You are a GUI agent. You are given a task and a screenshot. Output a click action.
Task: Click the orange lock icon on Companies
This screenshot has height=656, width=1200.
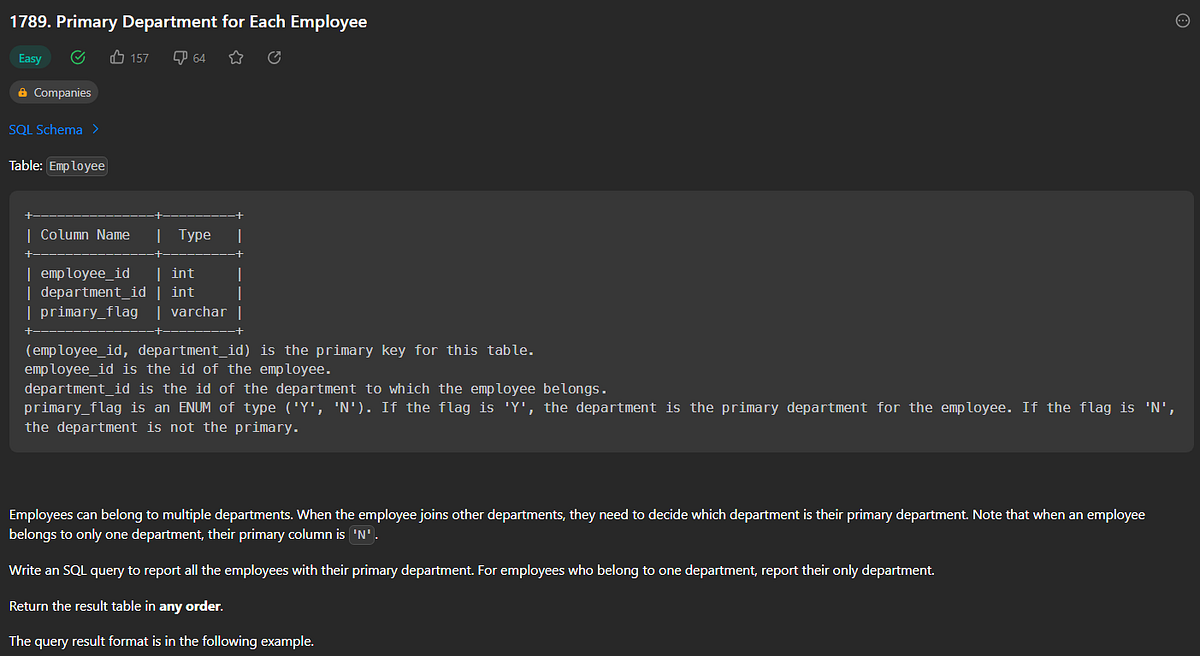(22, 92)
